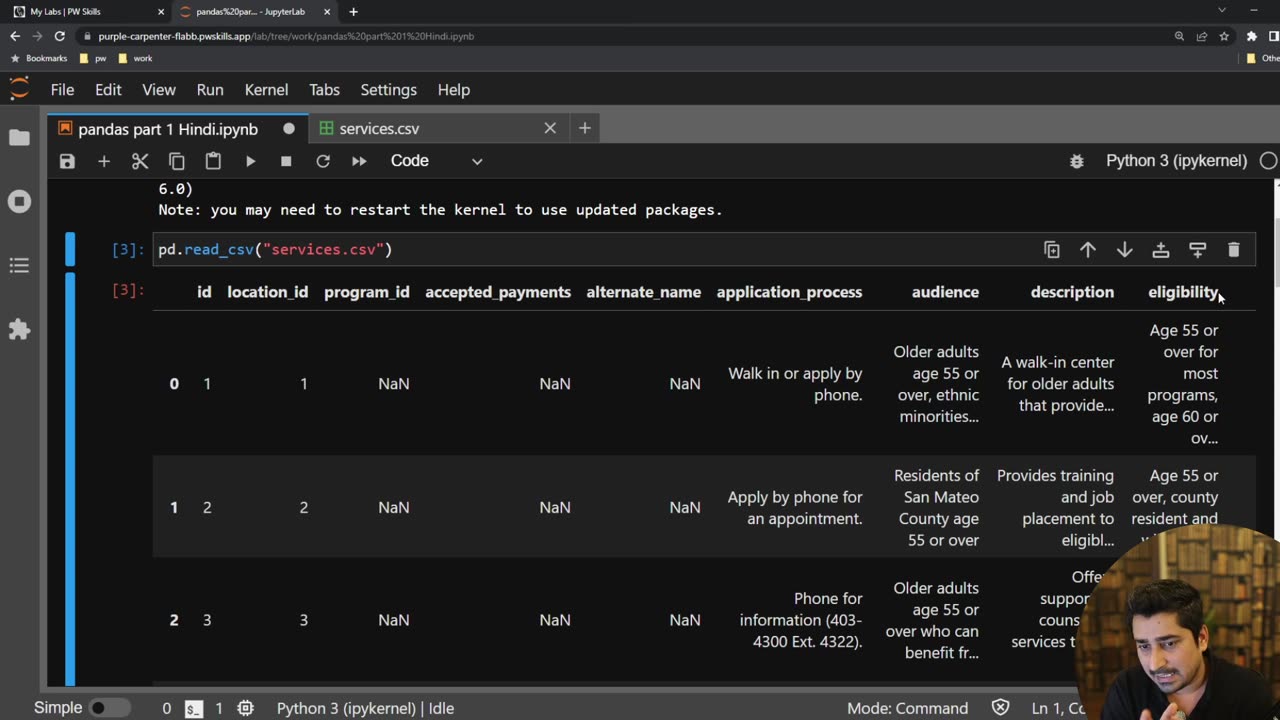
Task: Close the services.csv tab
Action: pyautogui.click(x=550, y=128)
